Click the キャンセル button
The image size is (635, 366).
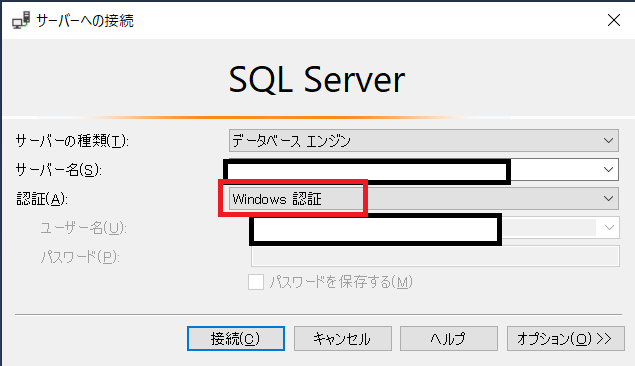pyautogui.click(x=343, y=338)
